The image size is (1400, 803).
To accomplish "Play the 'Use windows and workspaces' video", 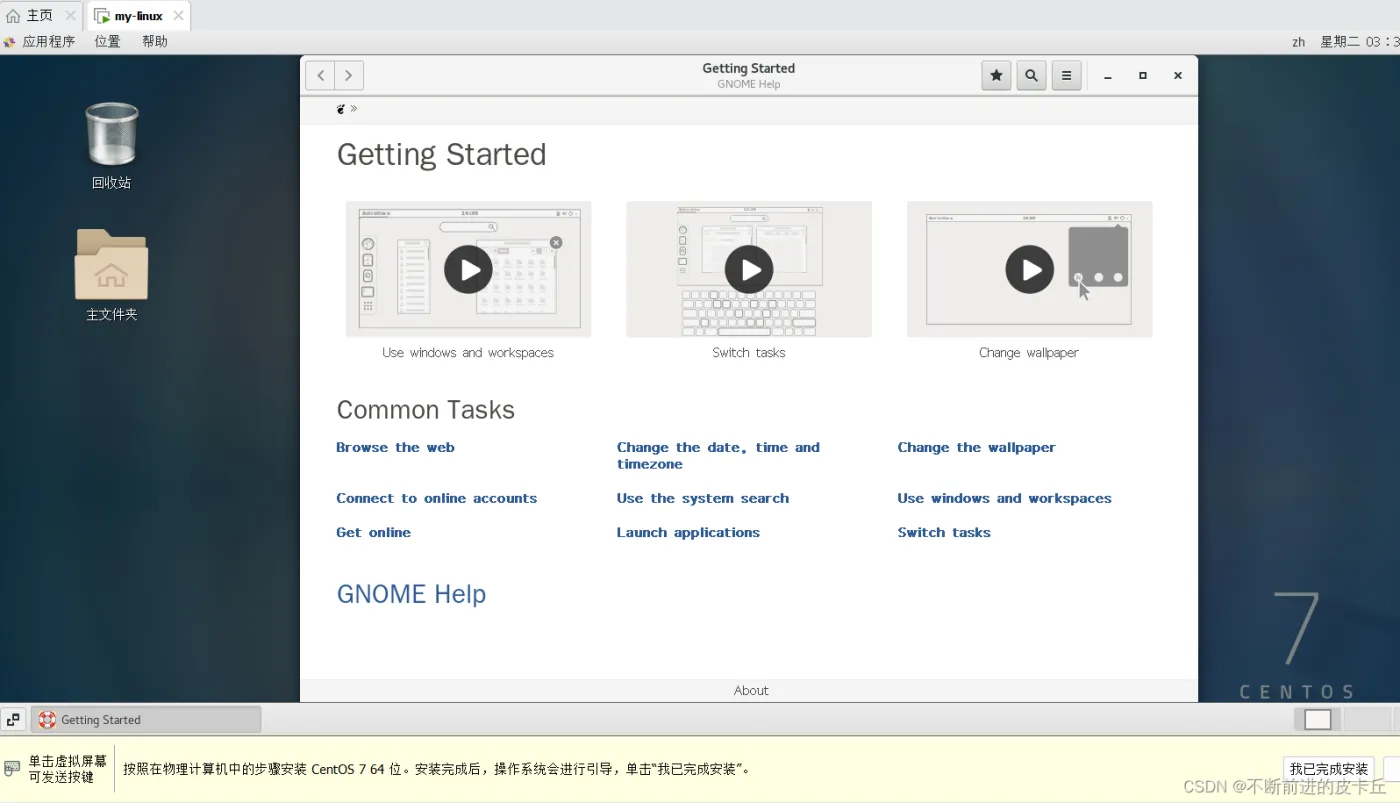I will point(468,269).
